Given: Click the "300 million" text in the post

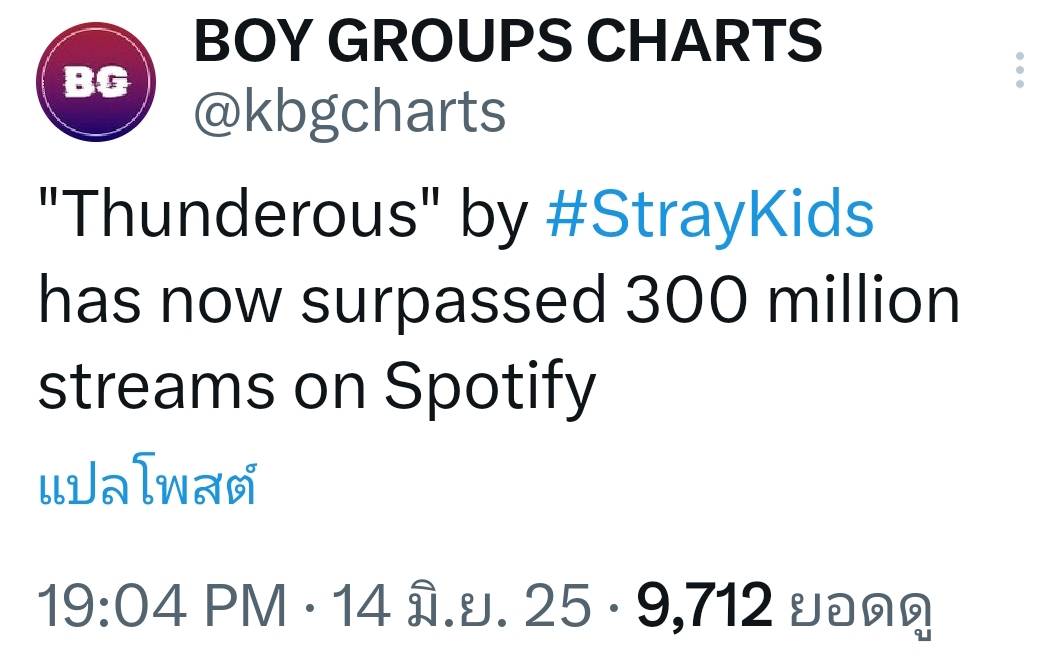Looking at the screenshot, I should [793, 300].
